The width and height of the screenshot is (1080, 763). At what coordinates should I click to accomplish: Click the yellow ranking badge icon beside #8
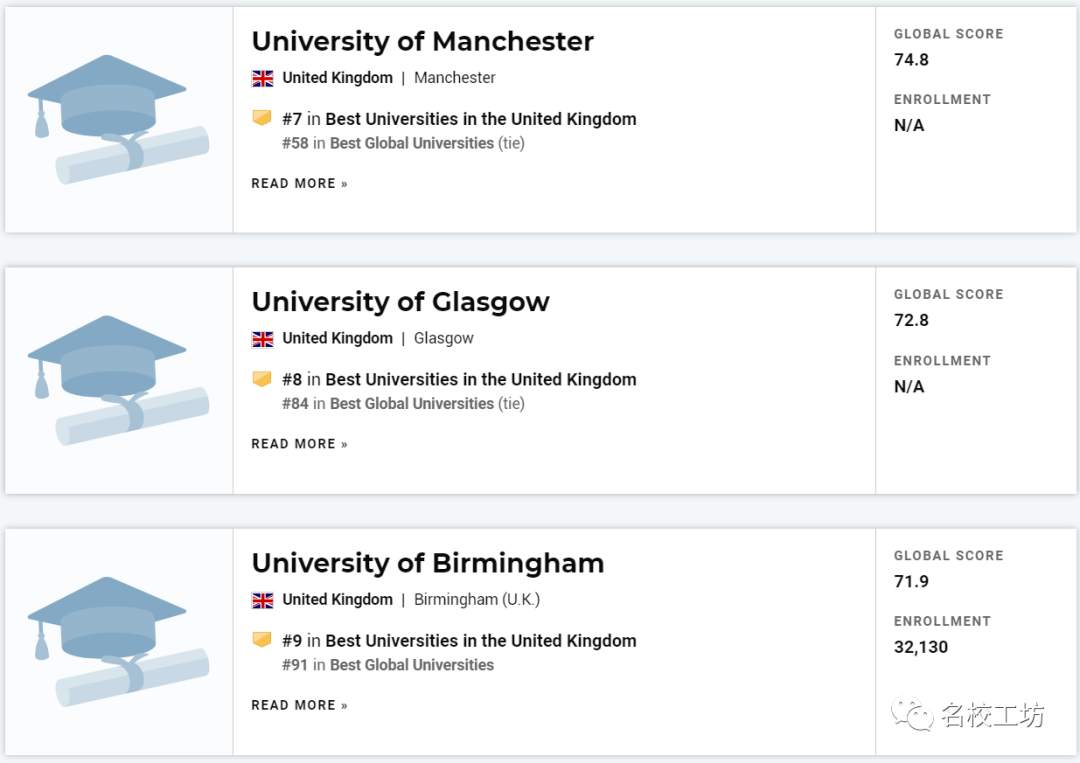click(262, 379)
